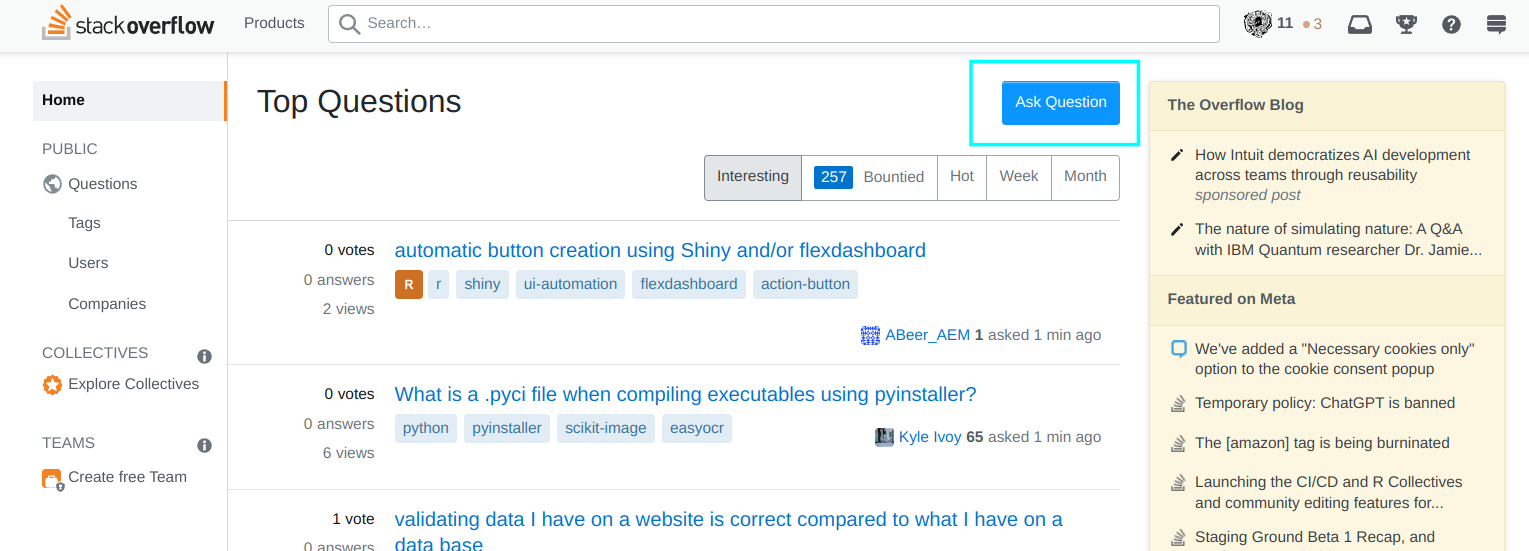This screenshot has height=551, width=1529.
Task: Show info icon next to Collectives
Action: point(204,356)
